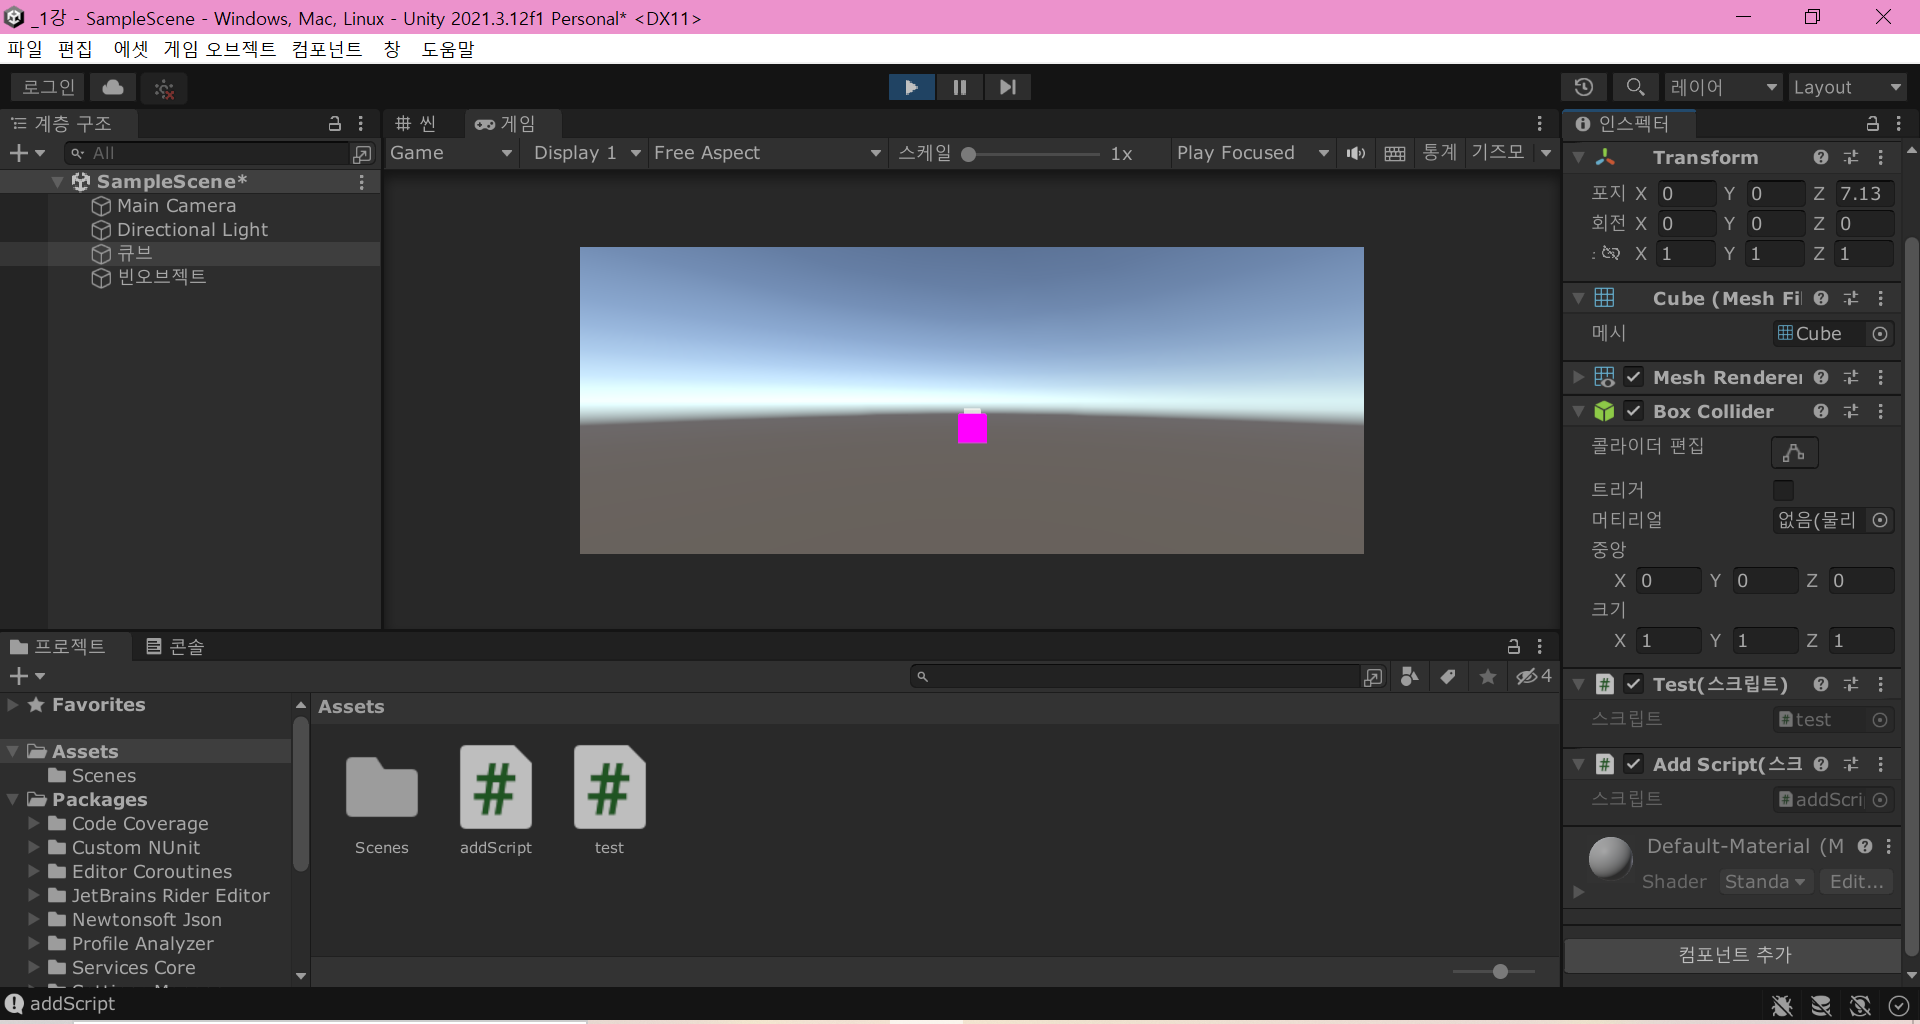
Task: Open Undo History icon
Action: coord(1584,87)
